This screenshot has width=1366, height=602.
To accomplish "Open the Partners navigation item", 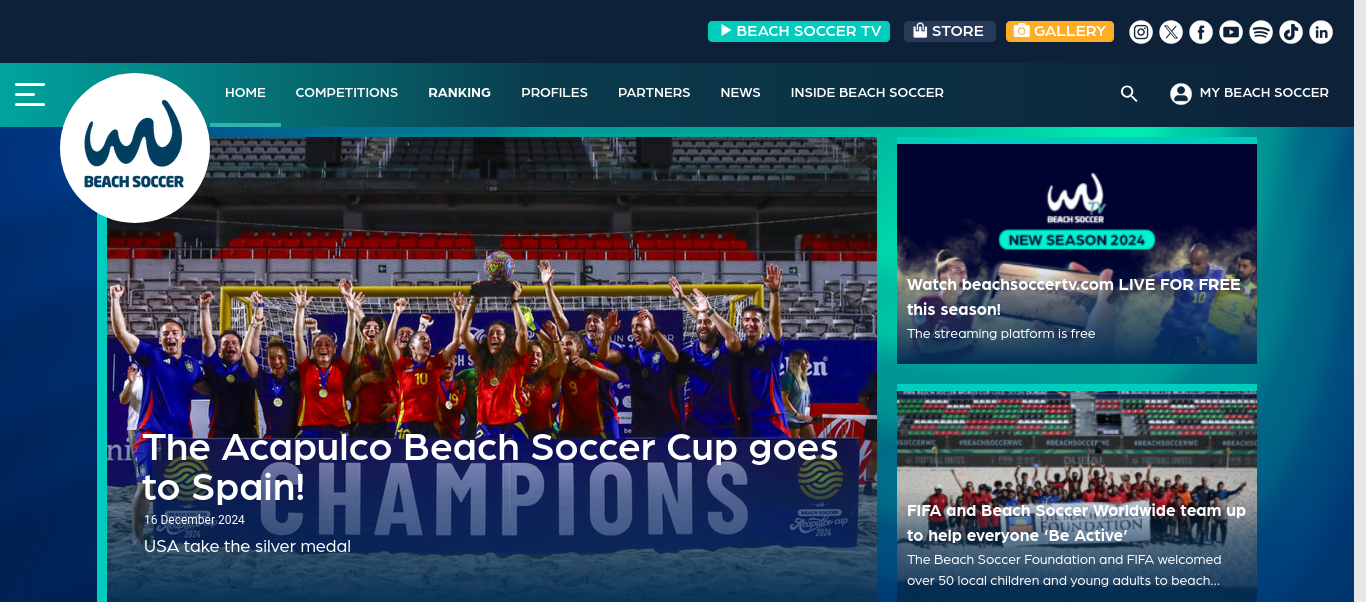I will pos(654,93).
